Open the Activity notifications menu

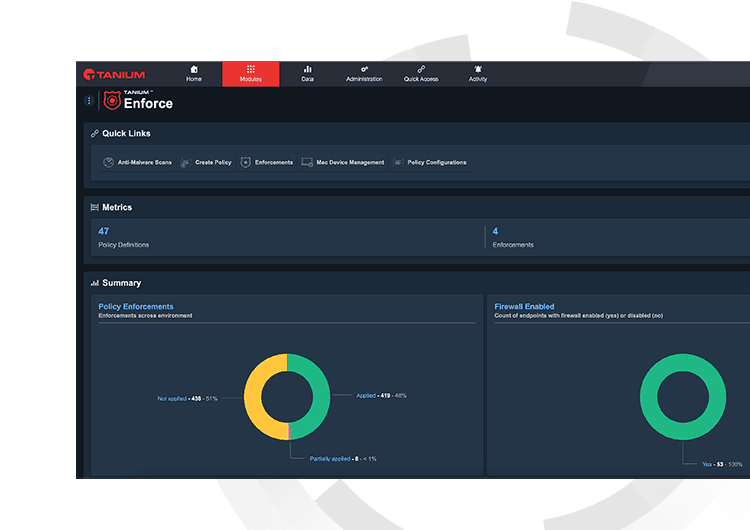478,74
